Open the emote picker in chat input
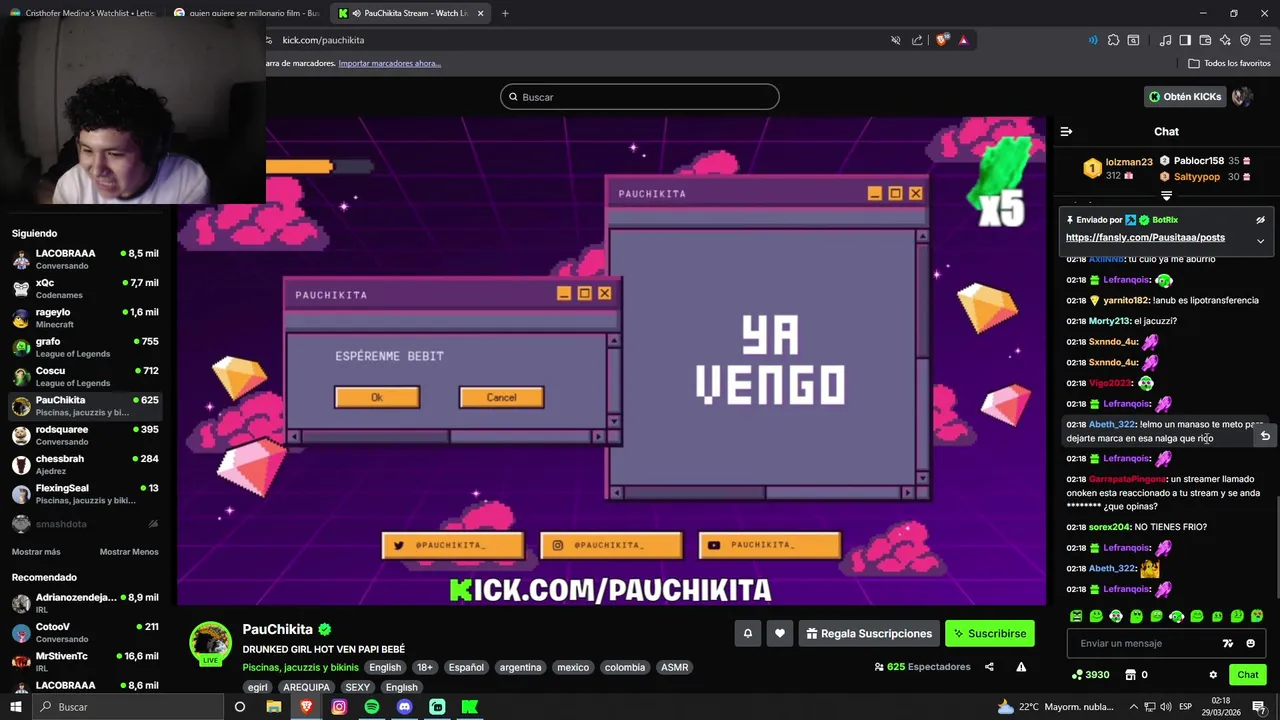 tap(1250, 643)
